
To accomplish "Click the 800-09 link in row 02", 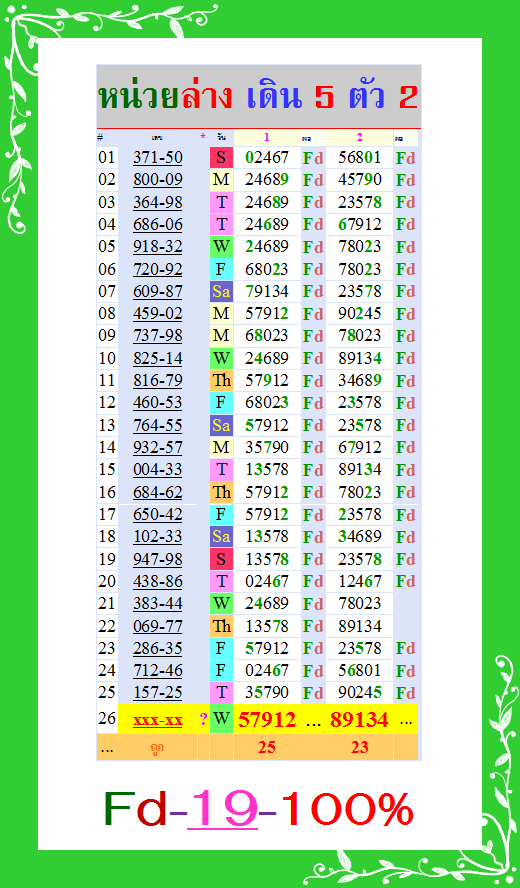I will tap(158, 180).
